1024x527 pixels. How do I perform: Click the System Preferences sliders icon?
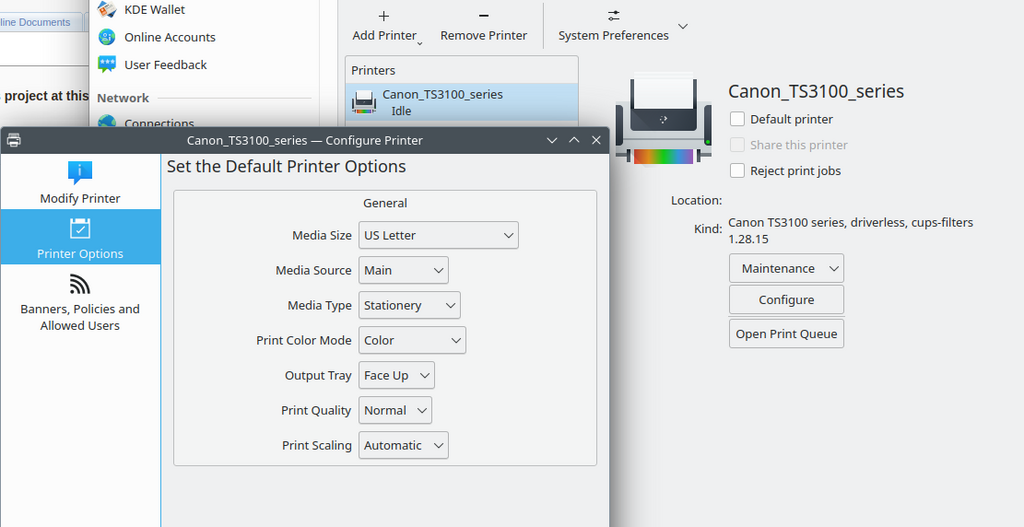point(613,16)
